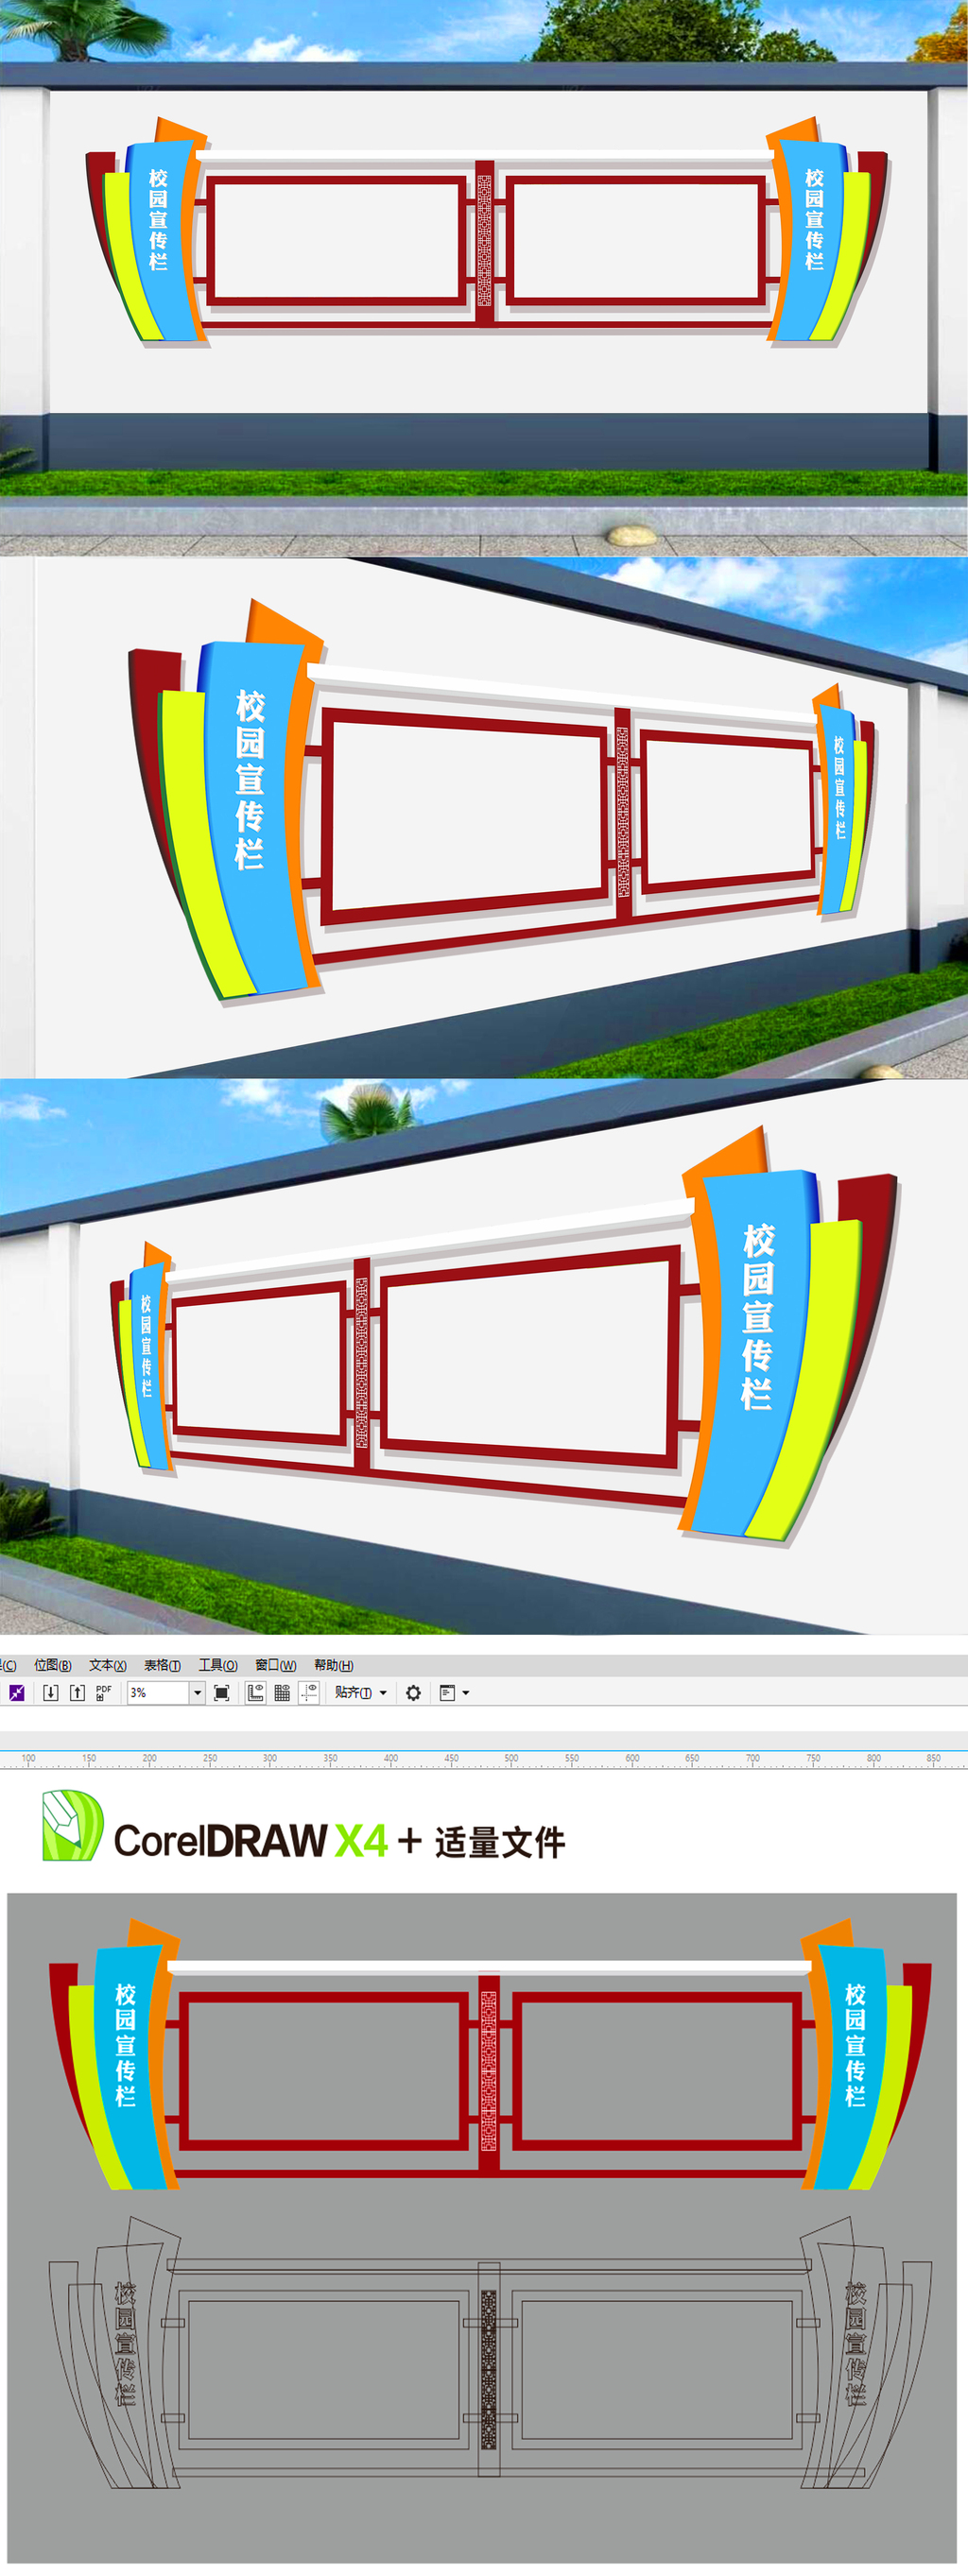Open the 文本(X) menu
Image resolution: width=968 pixels, height=2576 pixels.
click(107, 1665)
